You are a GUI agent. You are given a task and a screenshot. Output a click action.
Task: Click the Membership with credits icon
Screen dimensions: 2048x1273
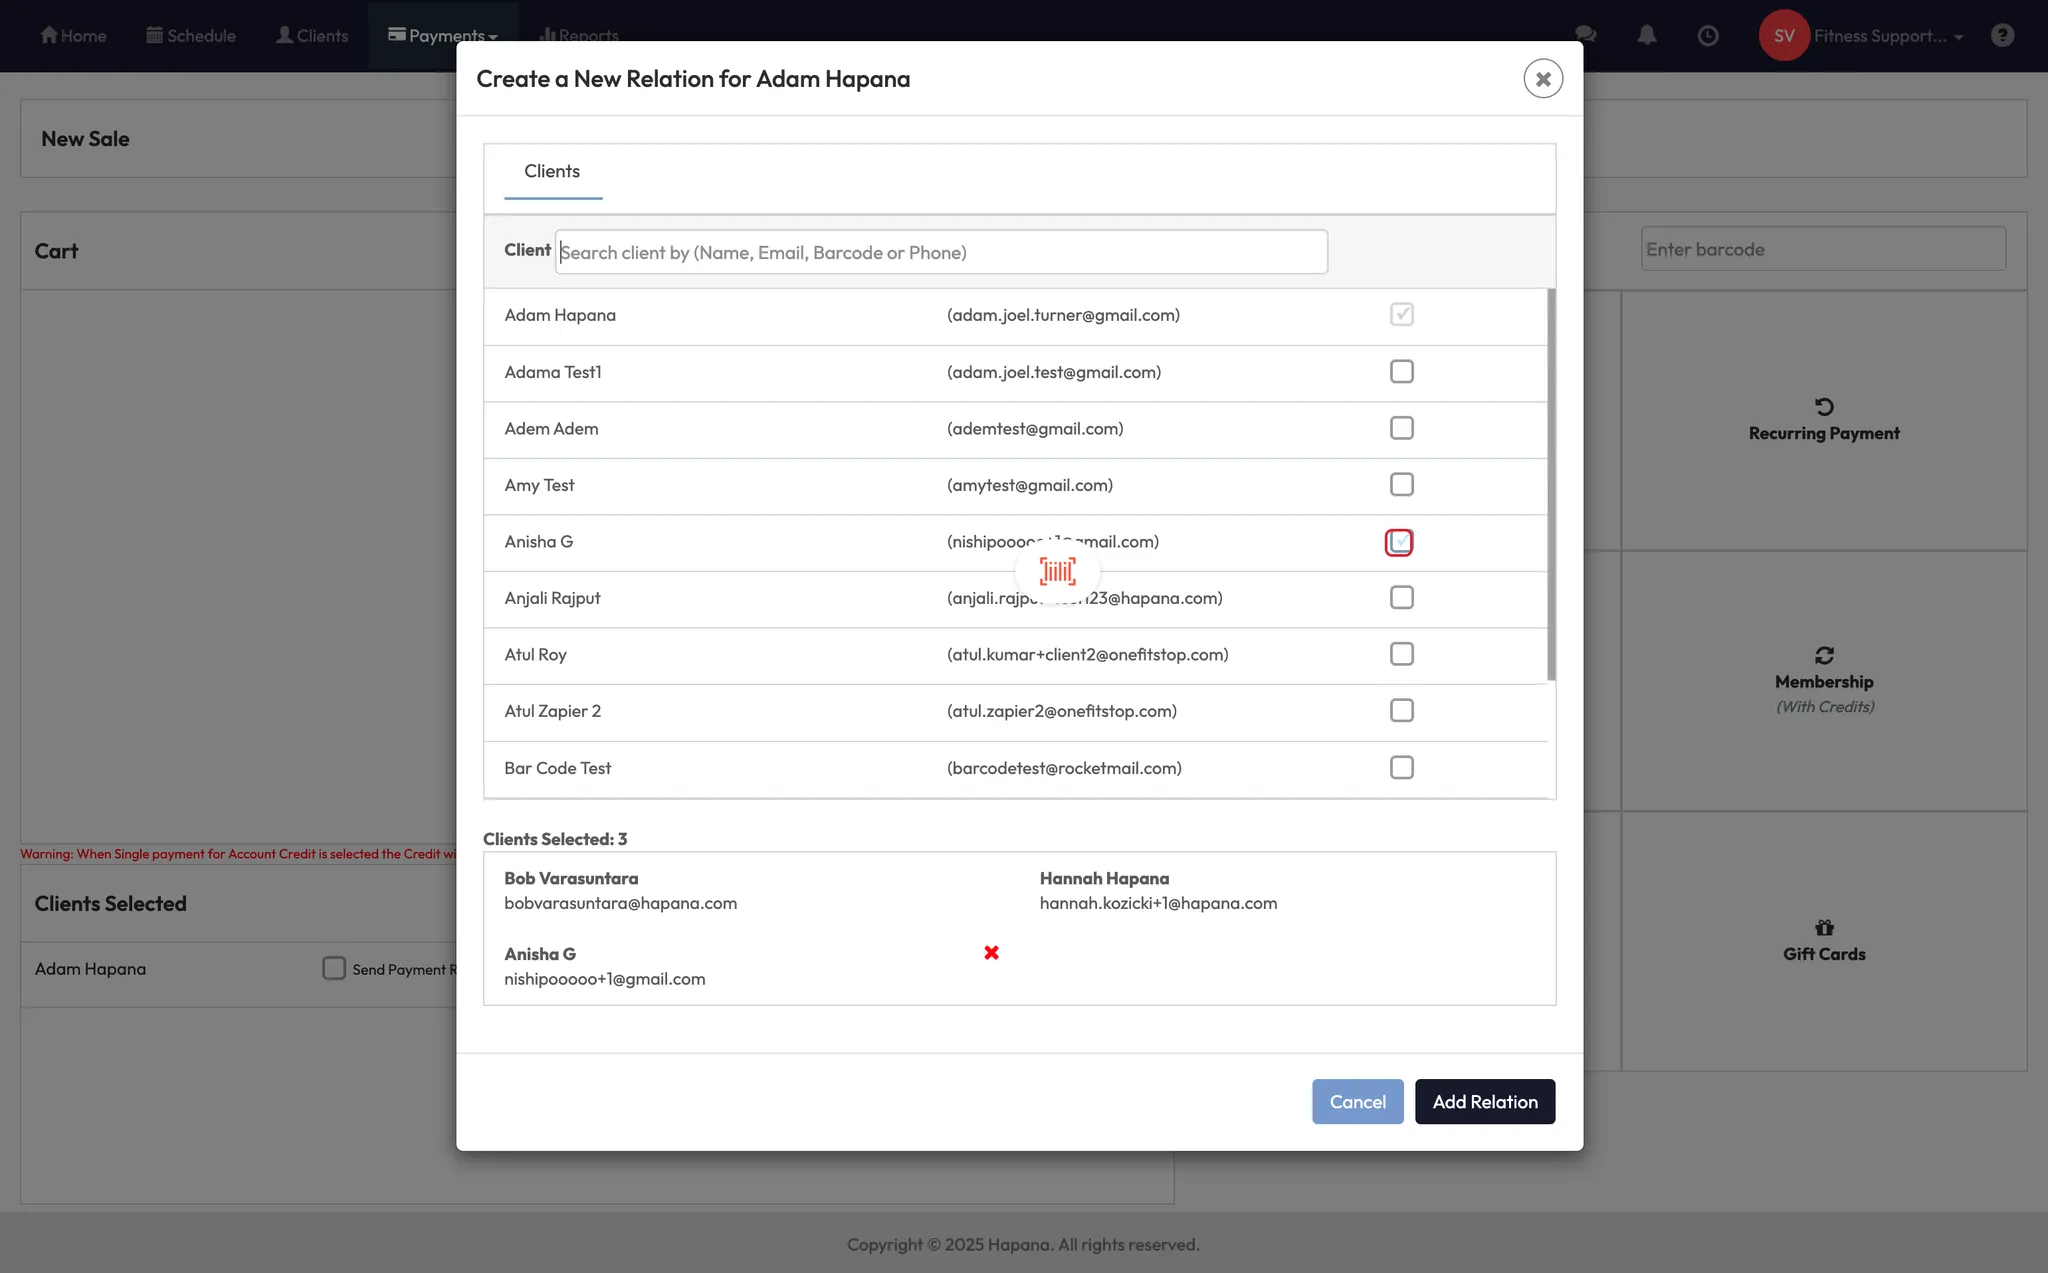1824,656
